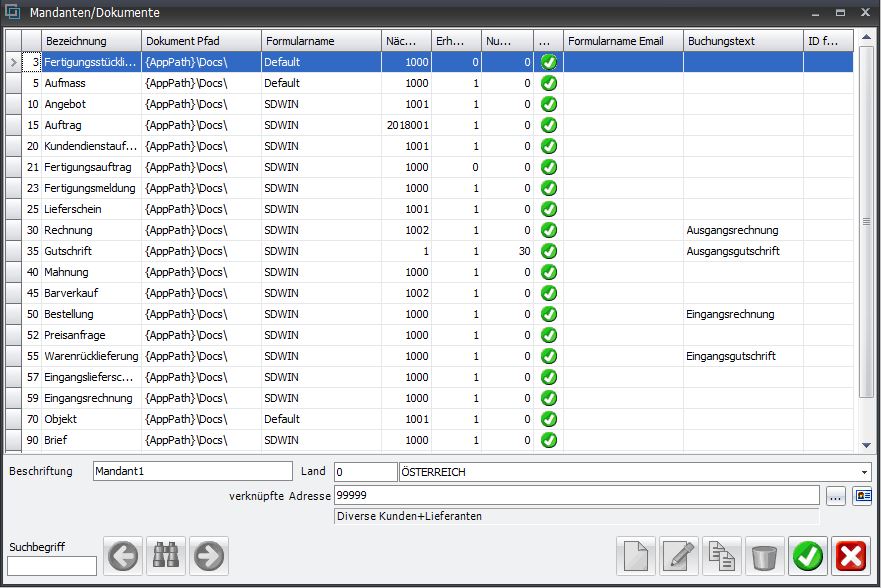
Task: Open address card icon next to verknüpfte Adresse
Action: (861, 495)
